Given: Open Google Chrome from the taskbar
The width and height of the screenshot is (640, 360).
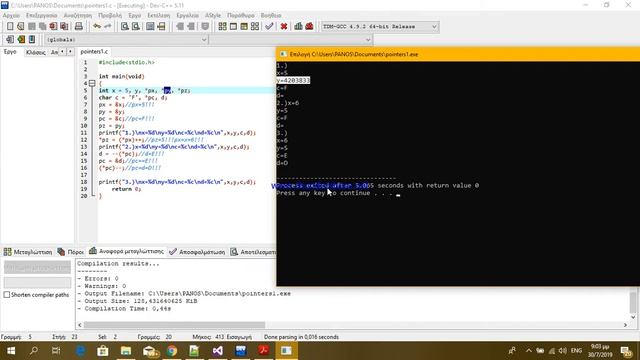Looking at the screenshot, I should coord(172,351).
